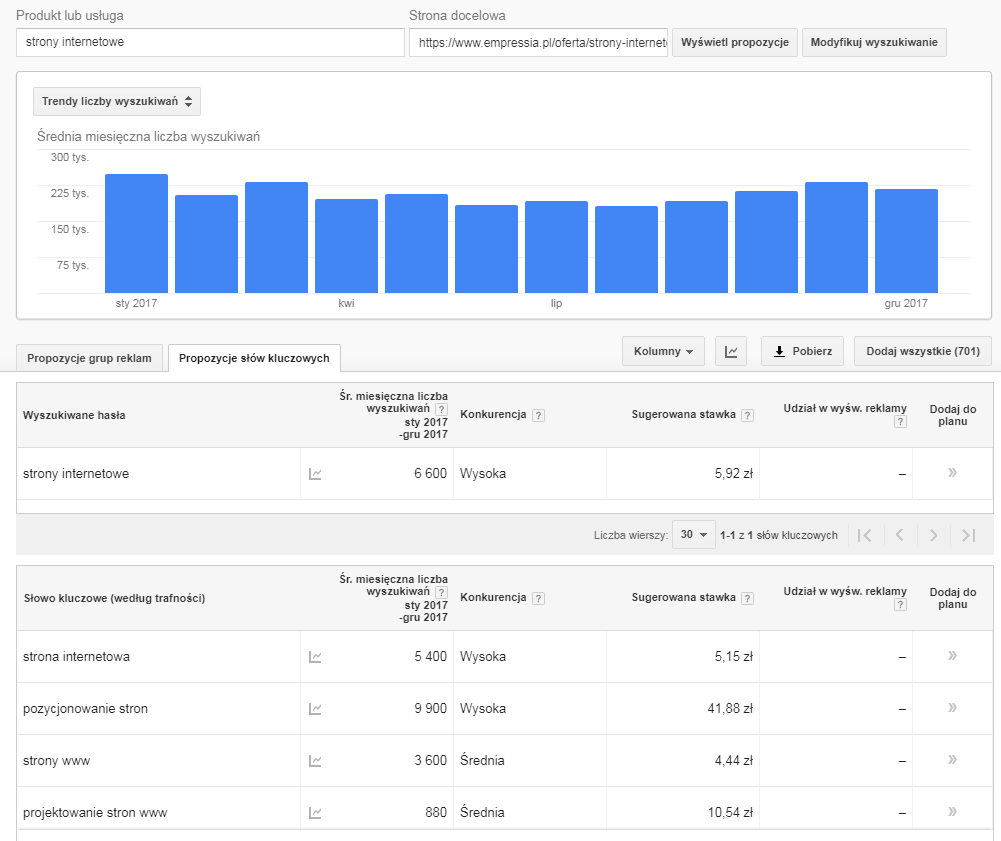This screenshot has width=1001, height=841.
Task: Open help for monthly searches in top table
Action: coord(441,409)
